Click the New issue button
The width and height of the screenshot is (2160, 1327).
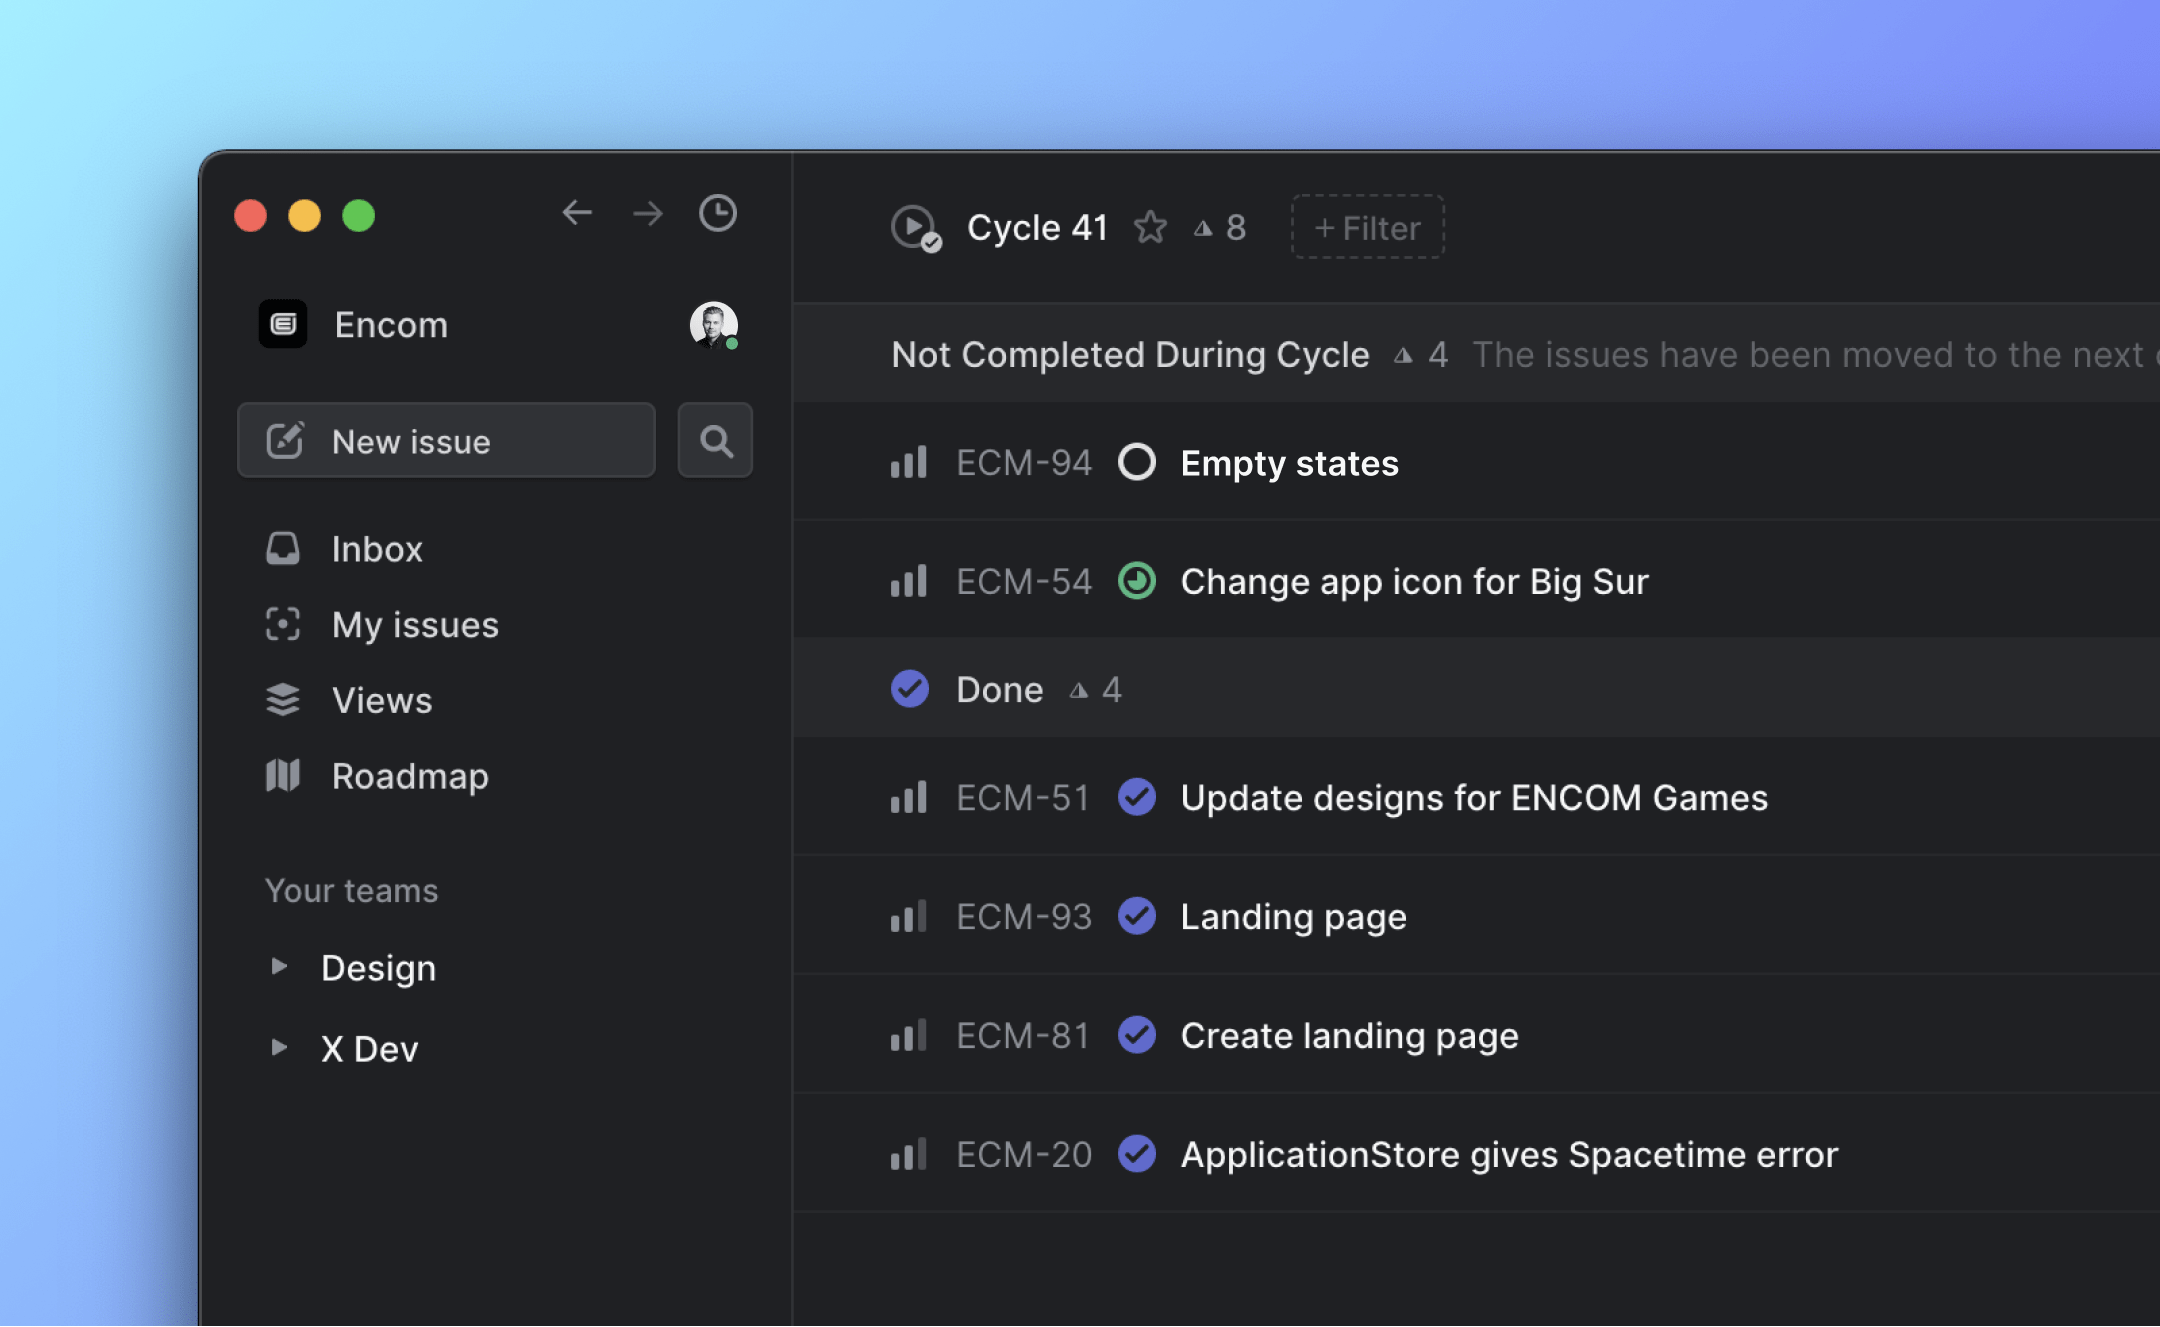(446, 441)
